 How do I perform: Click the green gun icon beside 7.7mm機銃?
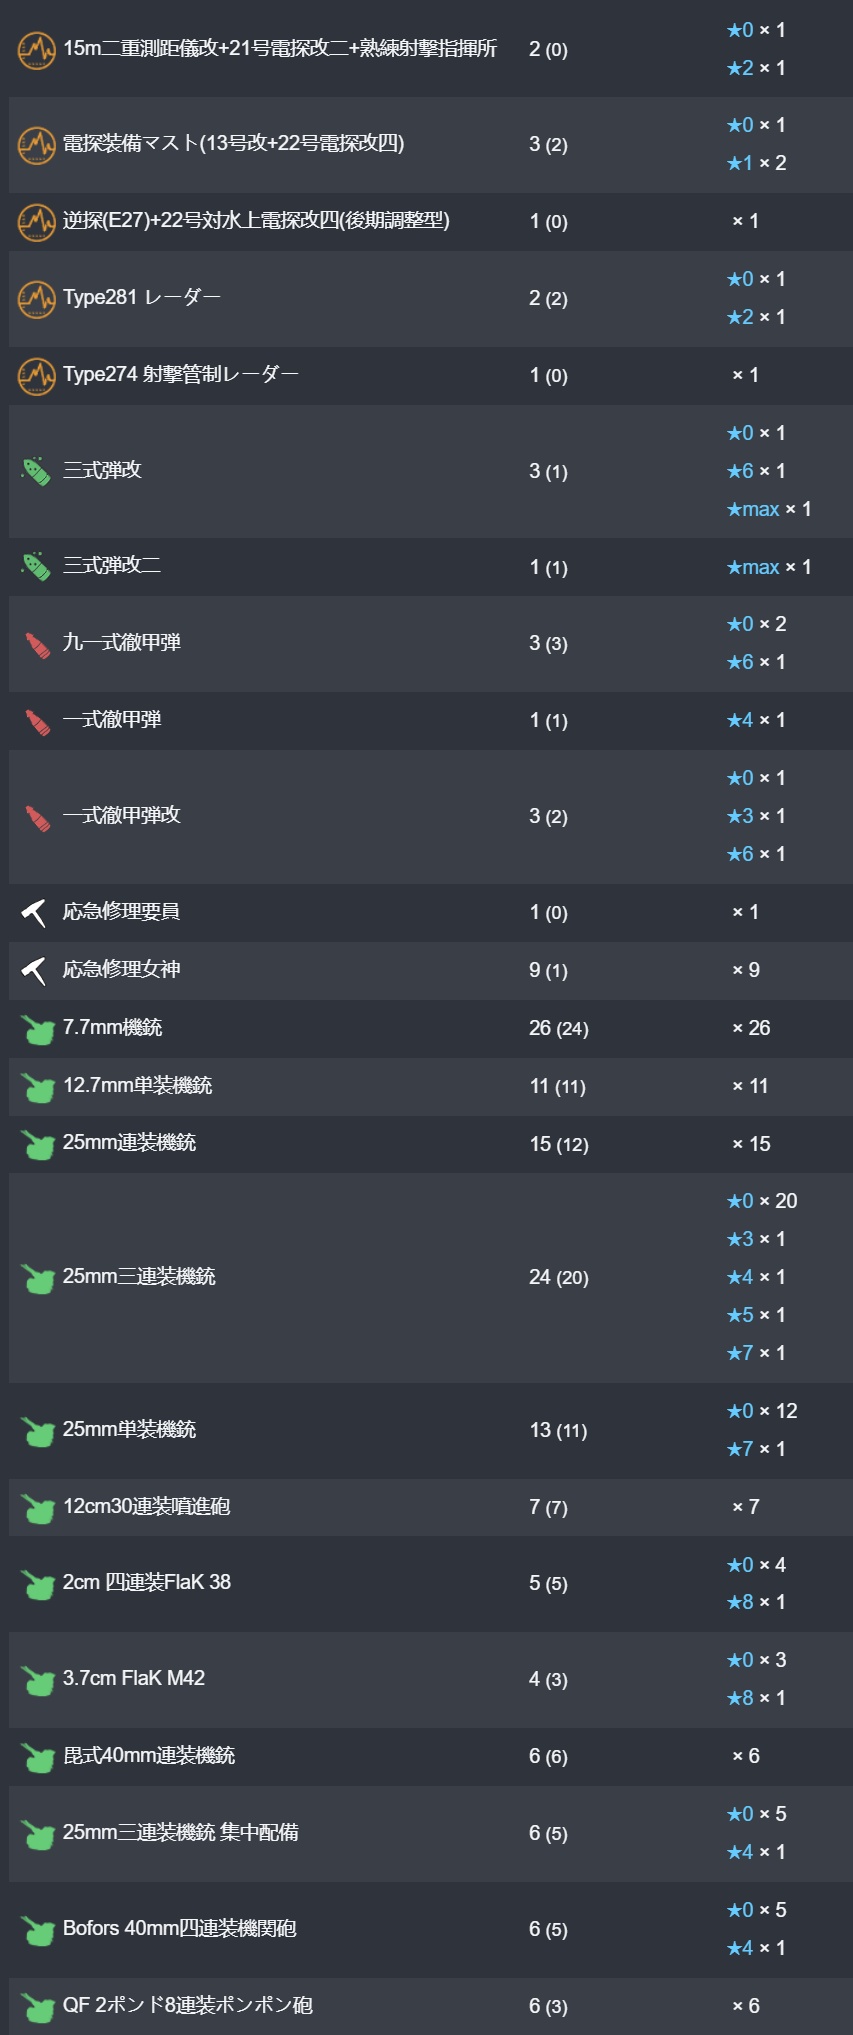pyautogui.click(x=38, y=1029)
